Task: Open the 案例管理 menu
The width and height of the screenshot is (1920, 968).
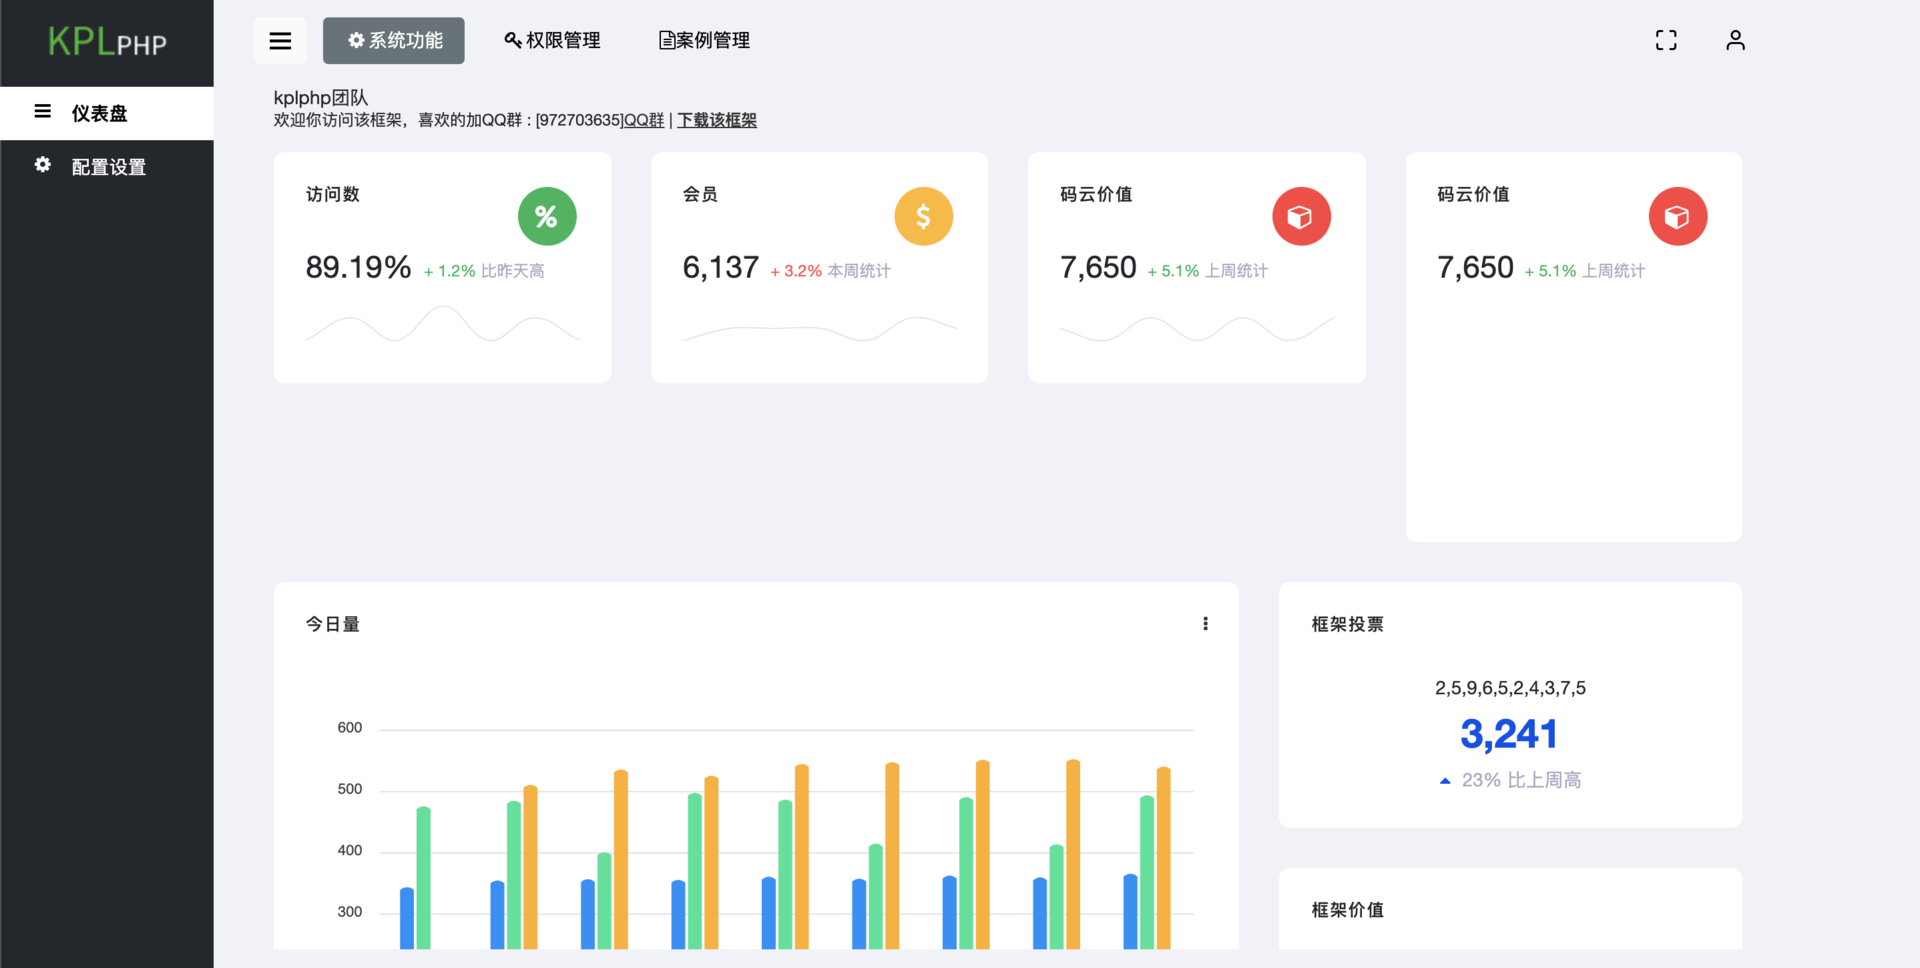Action: pos(704,41)
